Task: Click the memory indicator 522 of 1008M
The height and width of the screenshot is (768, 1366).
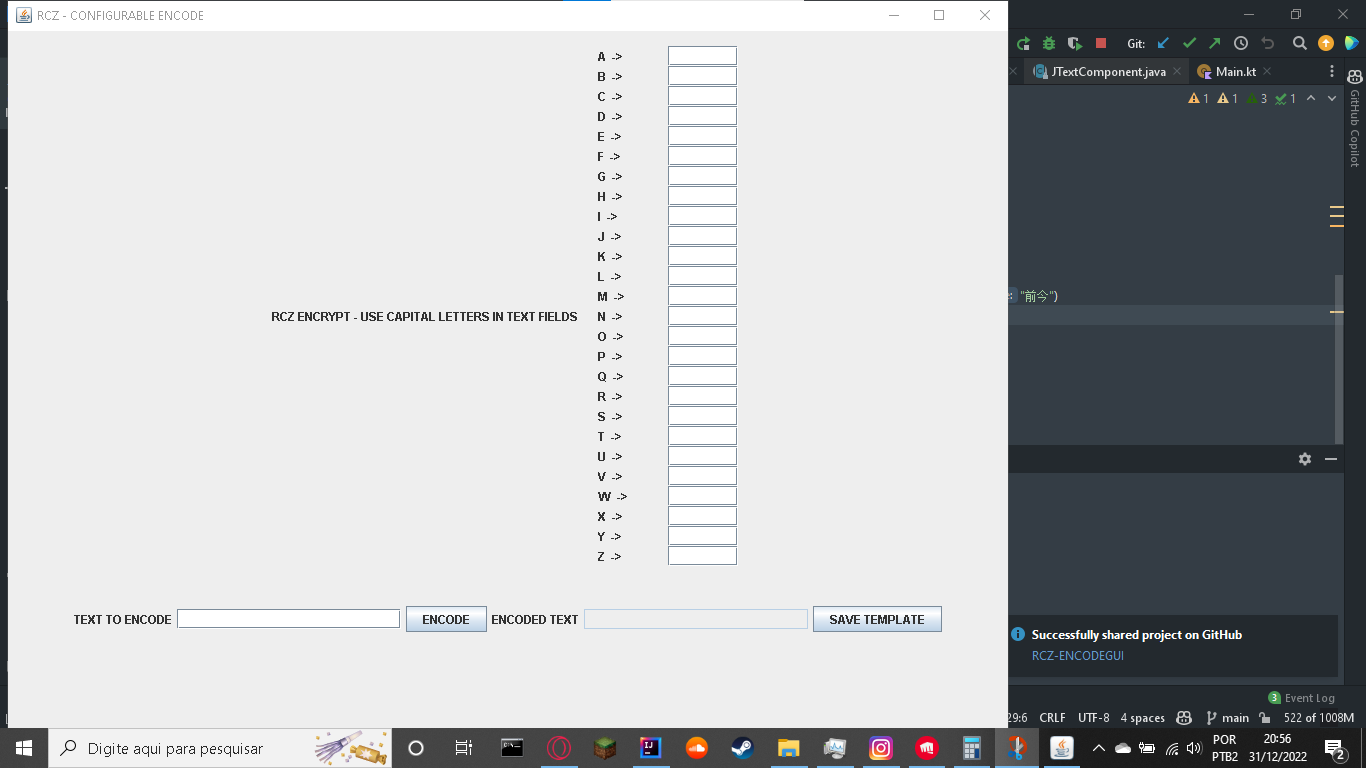Action: 1319,718
